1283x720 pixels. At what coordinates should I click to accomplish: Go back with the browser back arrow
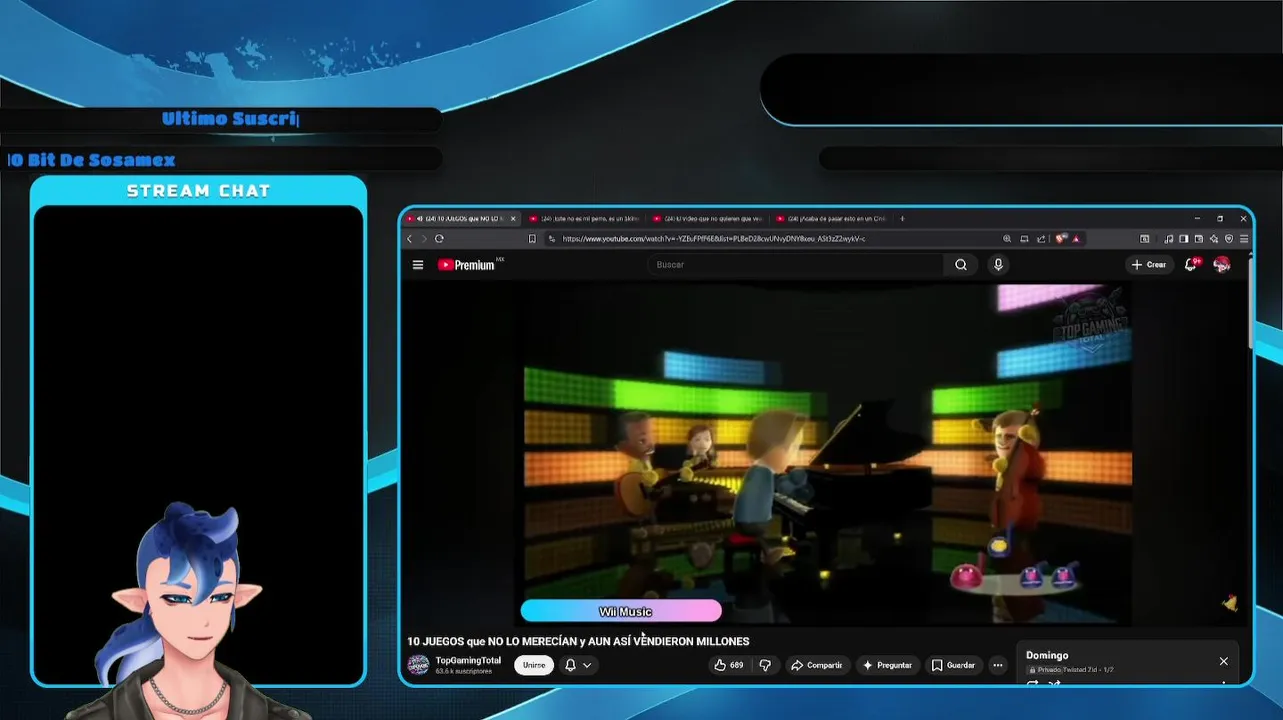pos(409,239)
